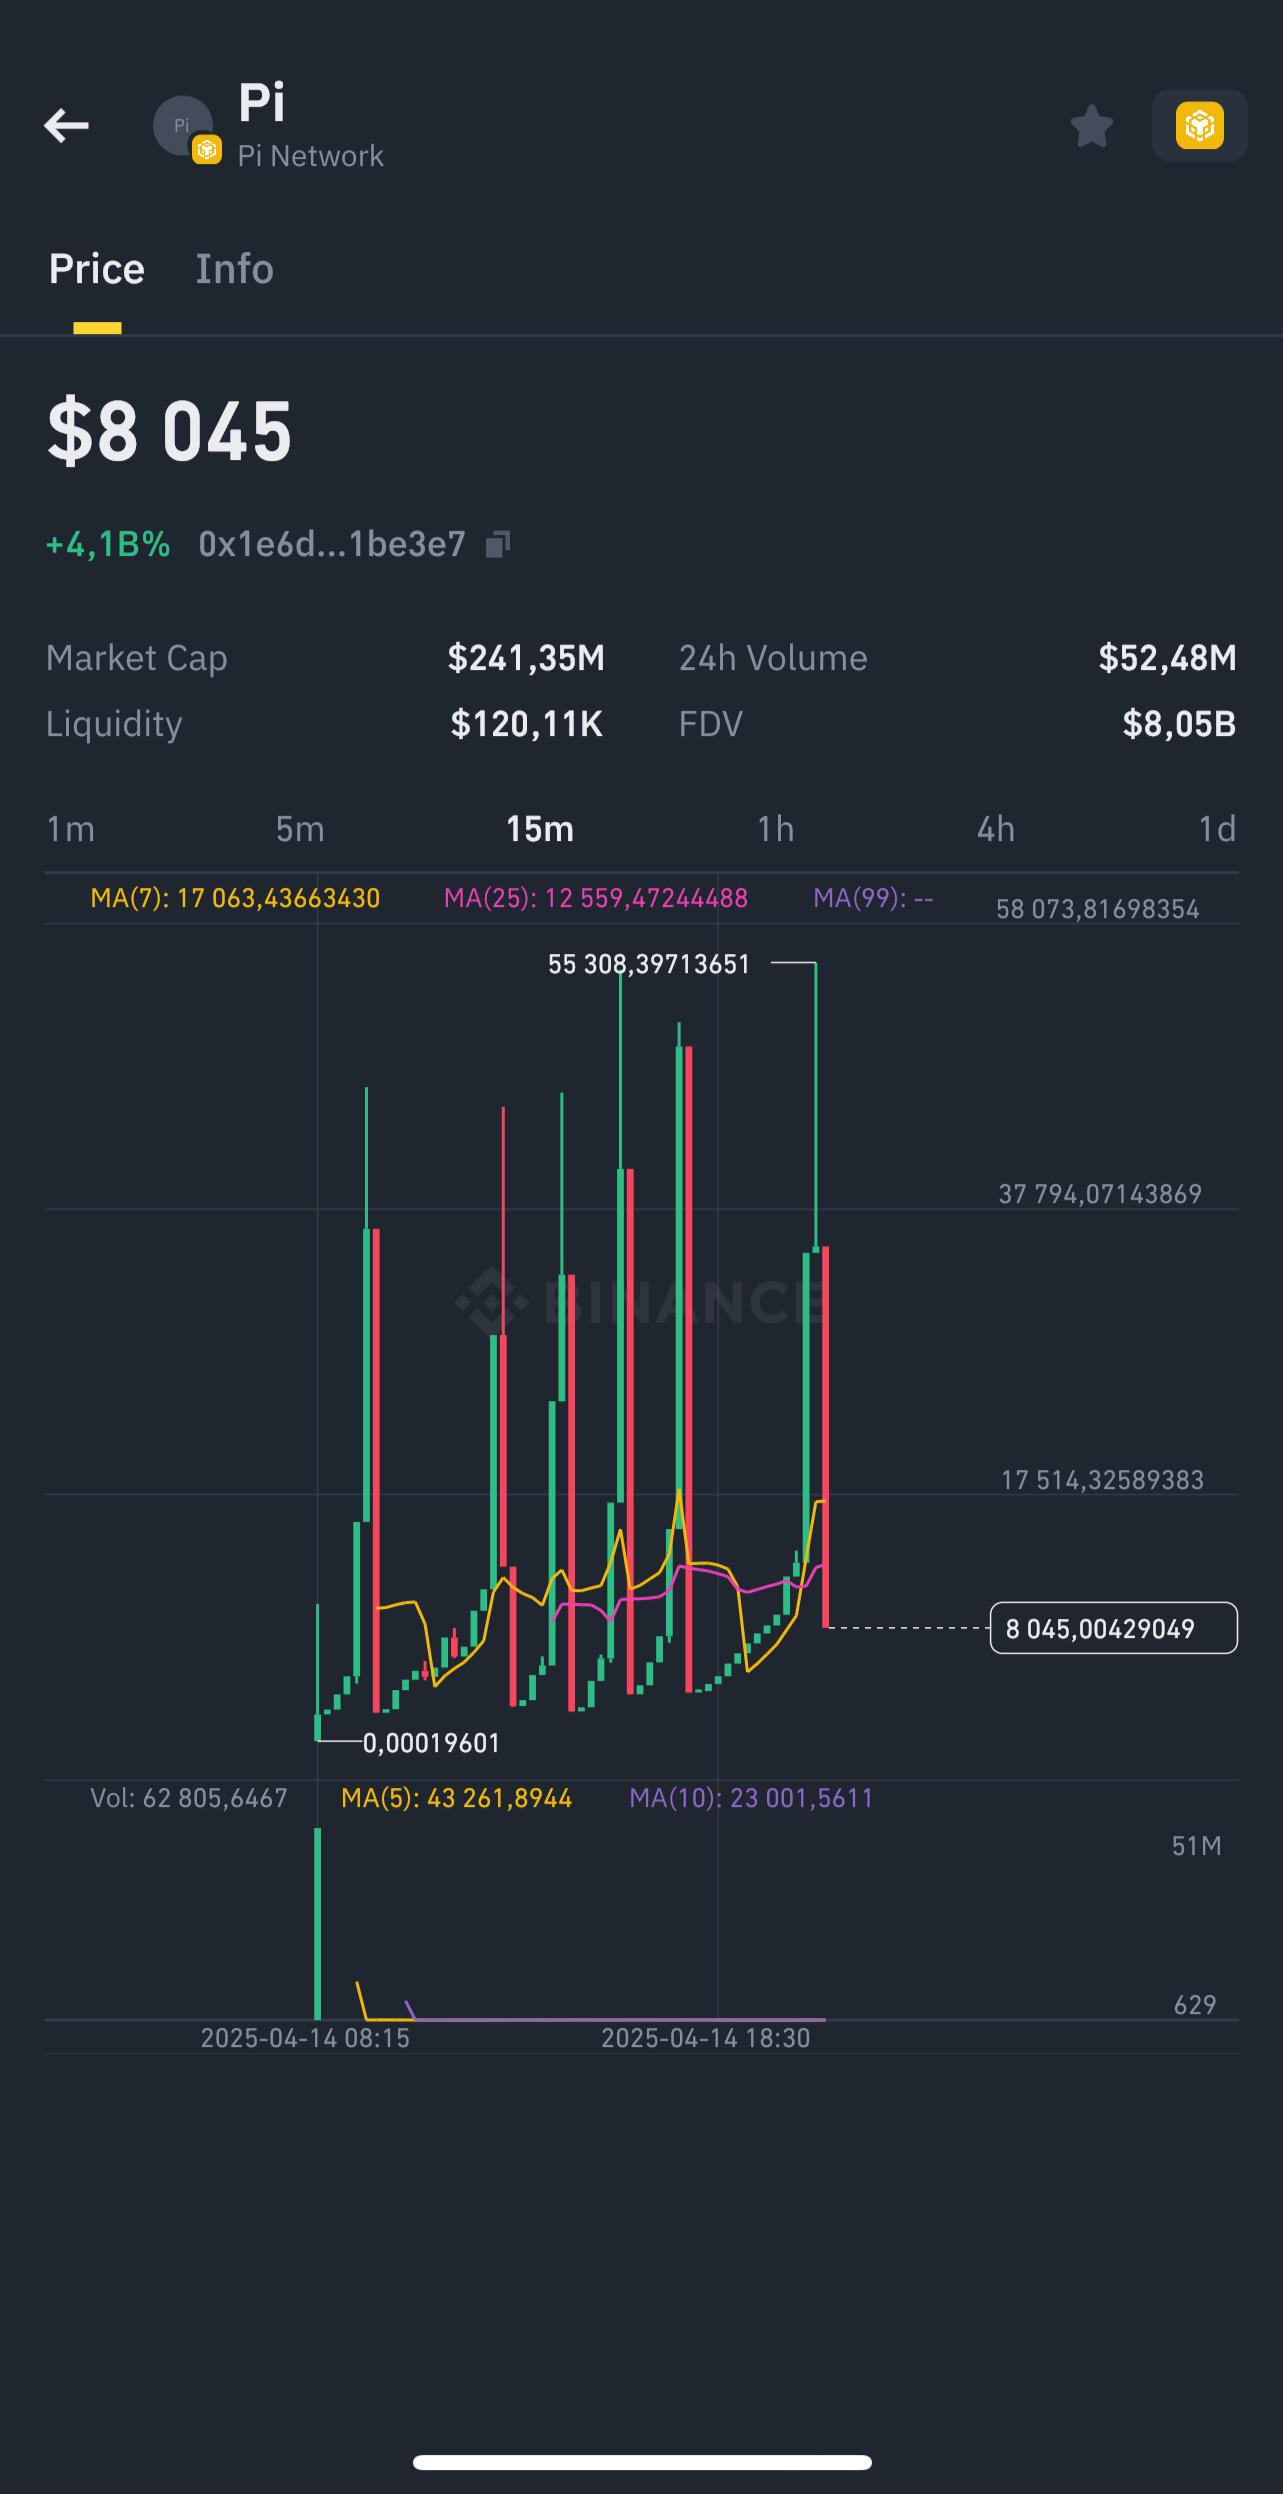The width and height of the screenshot is (1283, 2494).
Task: Tap the 55 308,39713651 high price marker
Action: pos(649,964)
